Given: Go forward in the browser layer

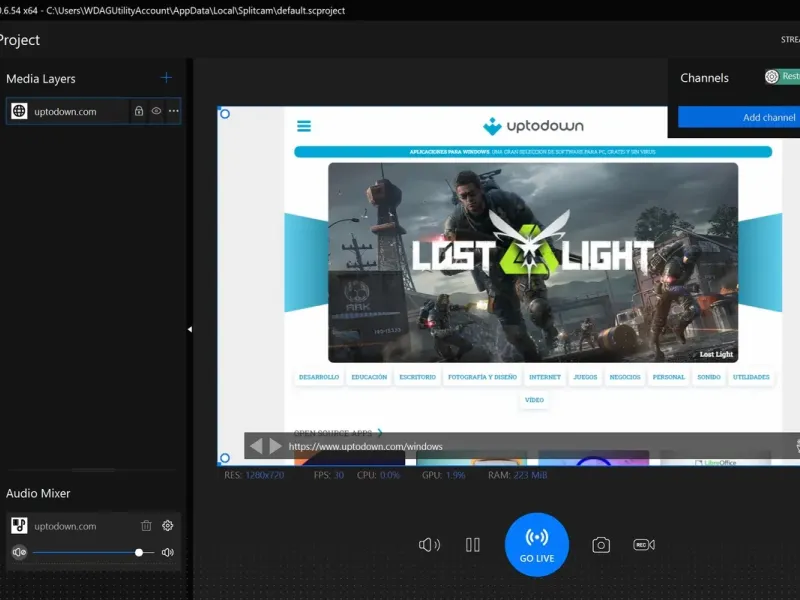Looking at the screenshot, I should pyautogui.click(x=273, y=446).
